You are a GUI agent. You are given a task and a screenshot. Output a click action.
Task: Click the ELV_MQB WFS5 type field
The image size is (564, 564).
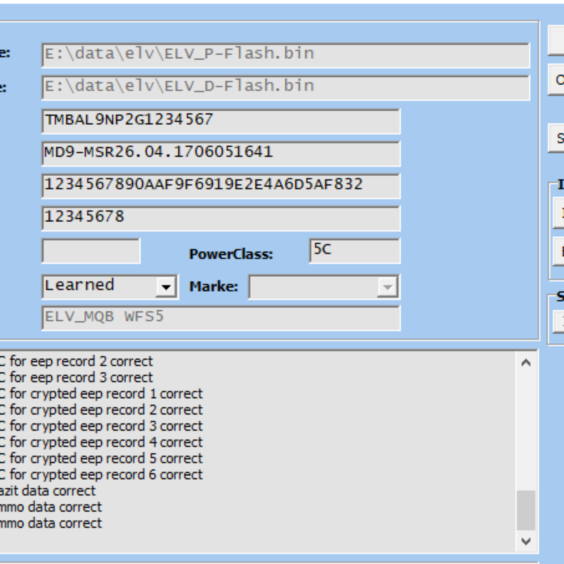[221, 318]
